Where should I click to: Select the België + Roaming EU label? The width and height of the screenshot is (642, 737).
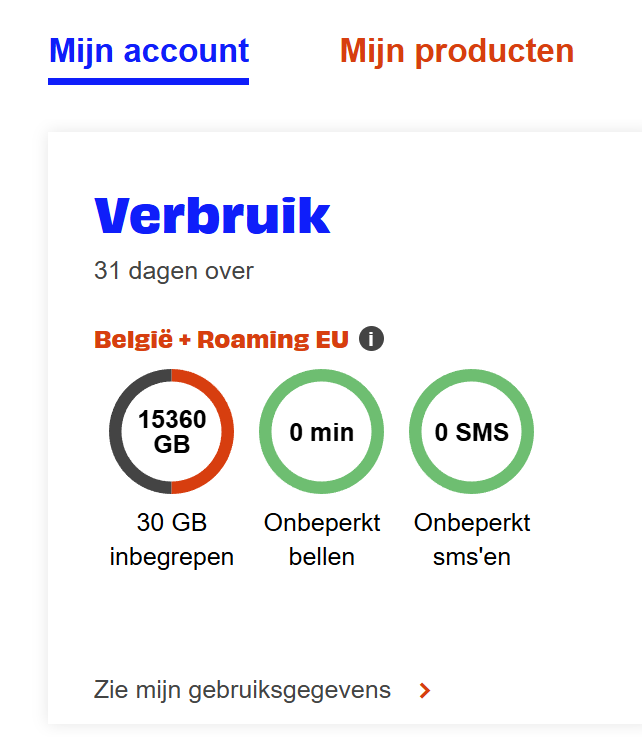pos(221,340)
